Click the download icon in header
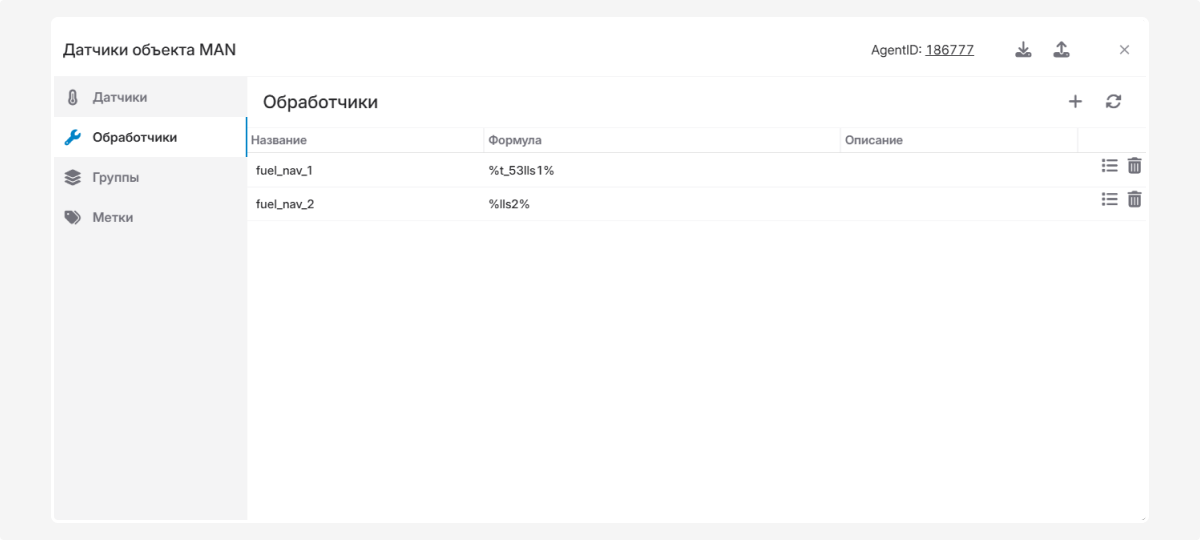 click(1023, 50)
